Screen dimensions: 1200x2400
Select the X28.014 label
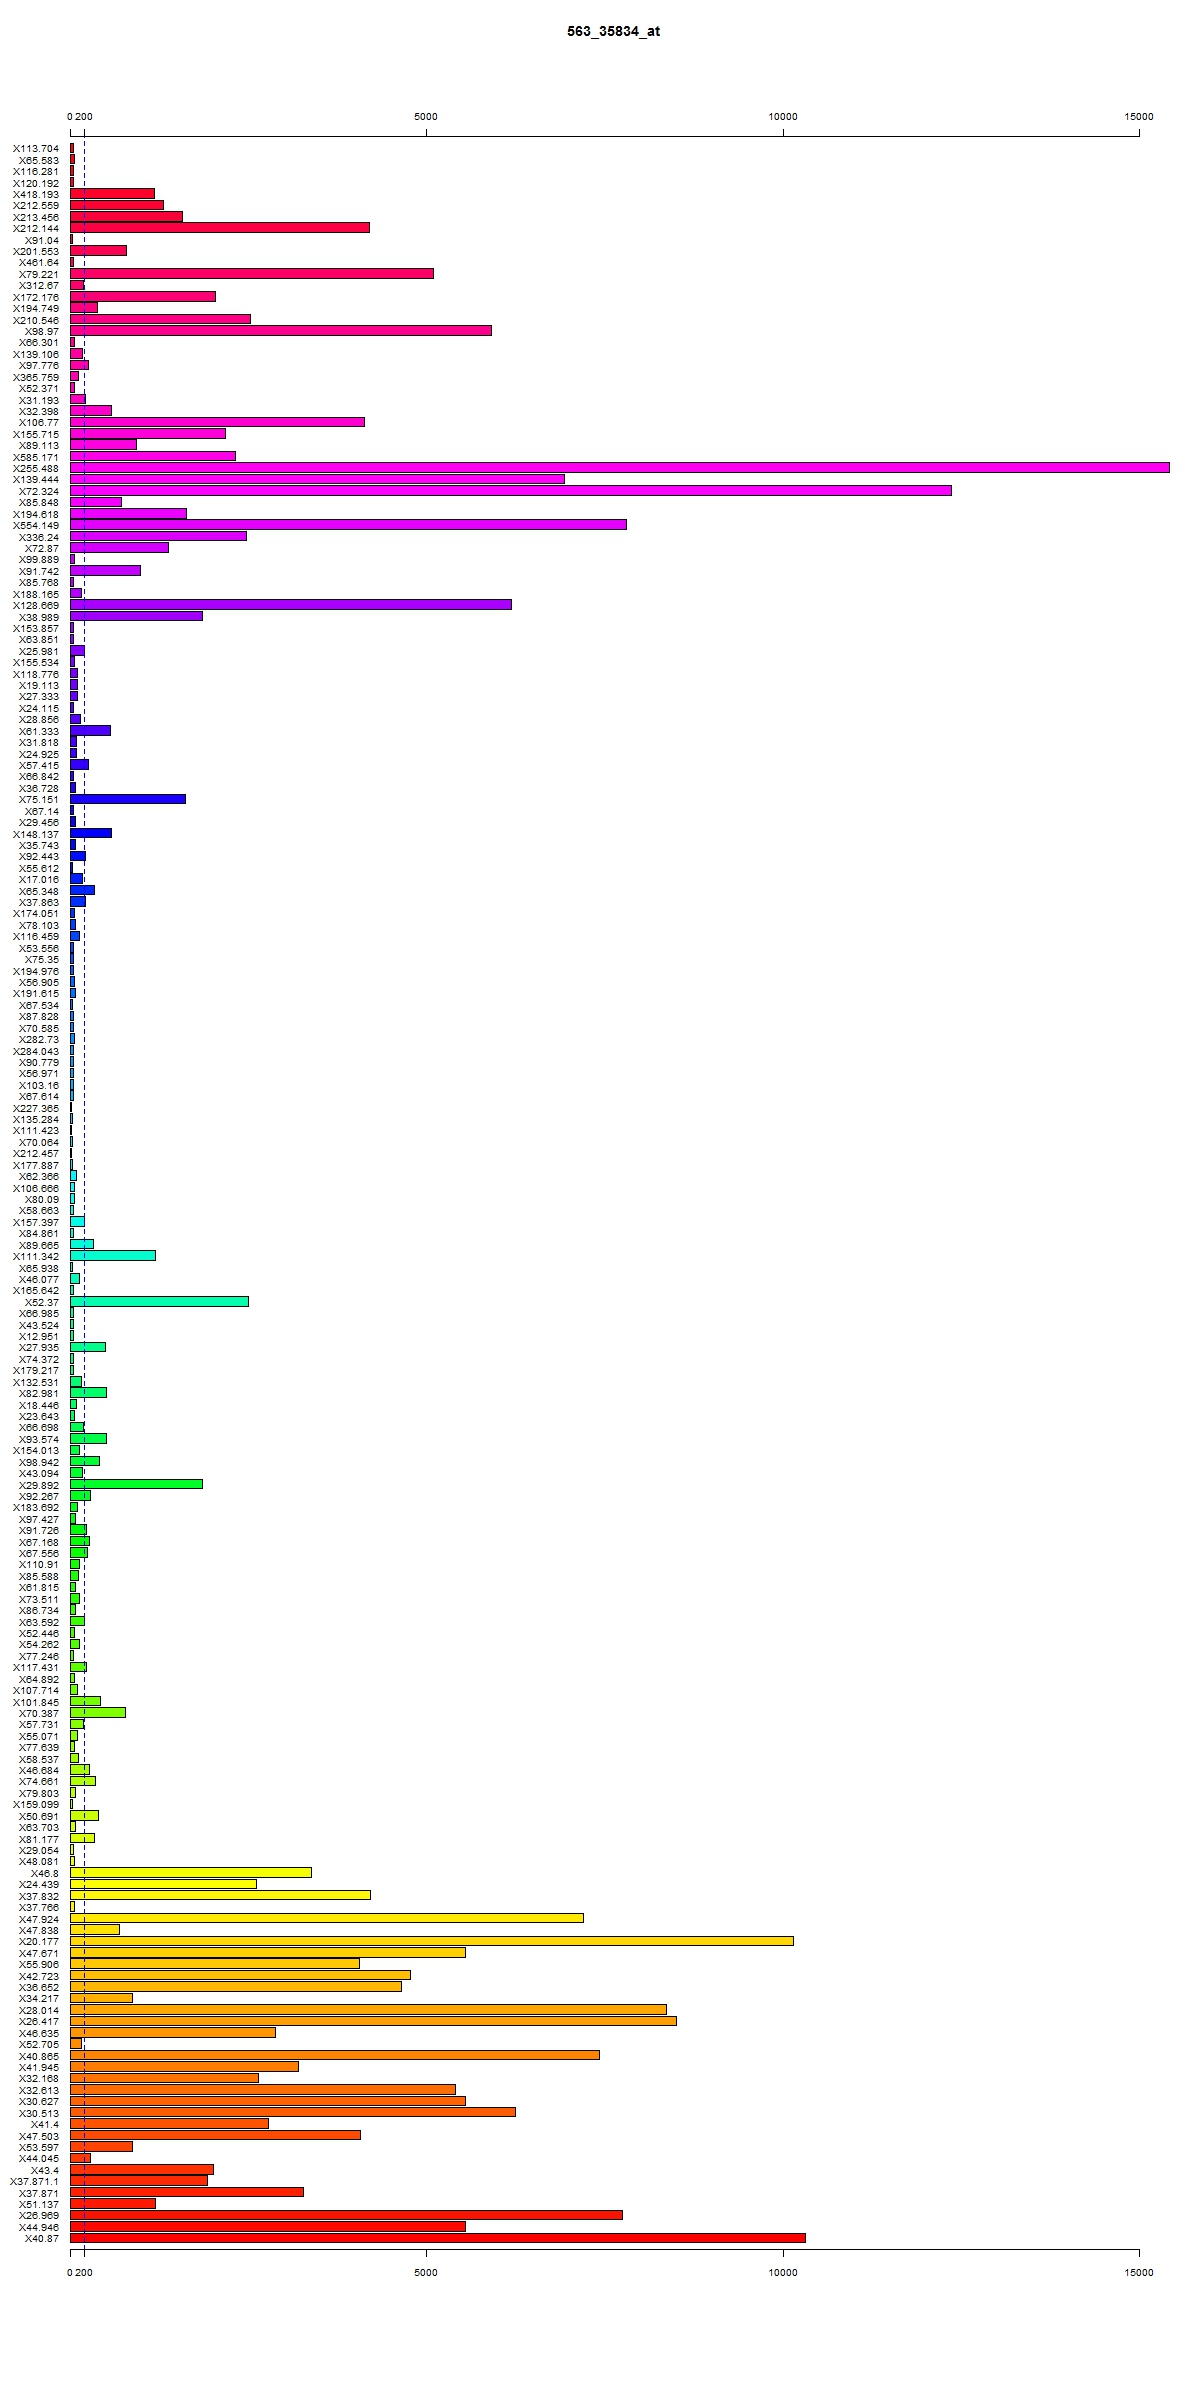click(39, 2010)
